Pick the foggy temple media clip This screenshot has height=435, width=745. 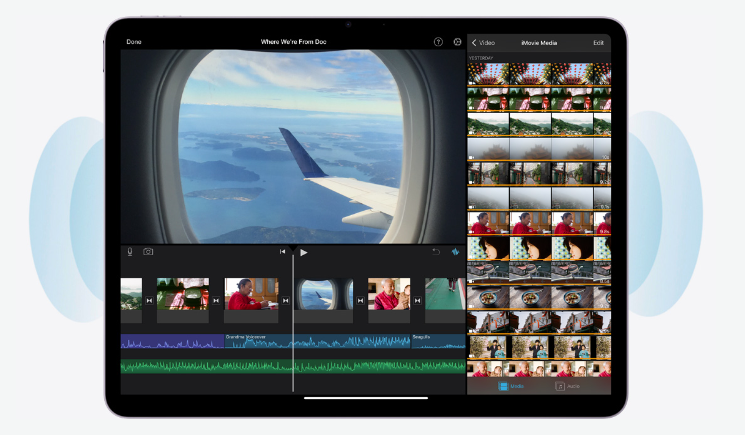pos(539,148)
